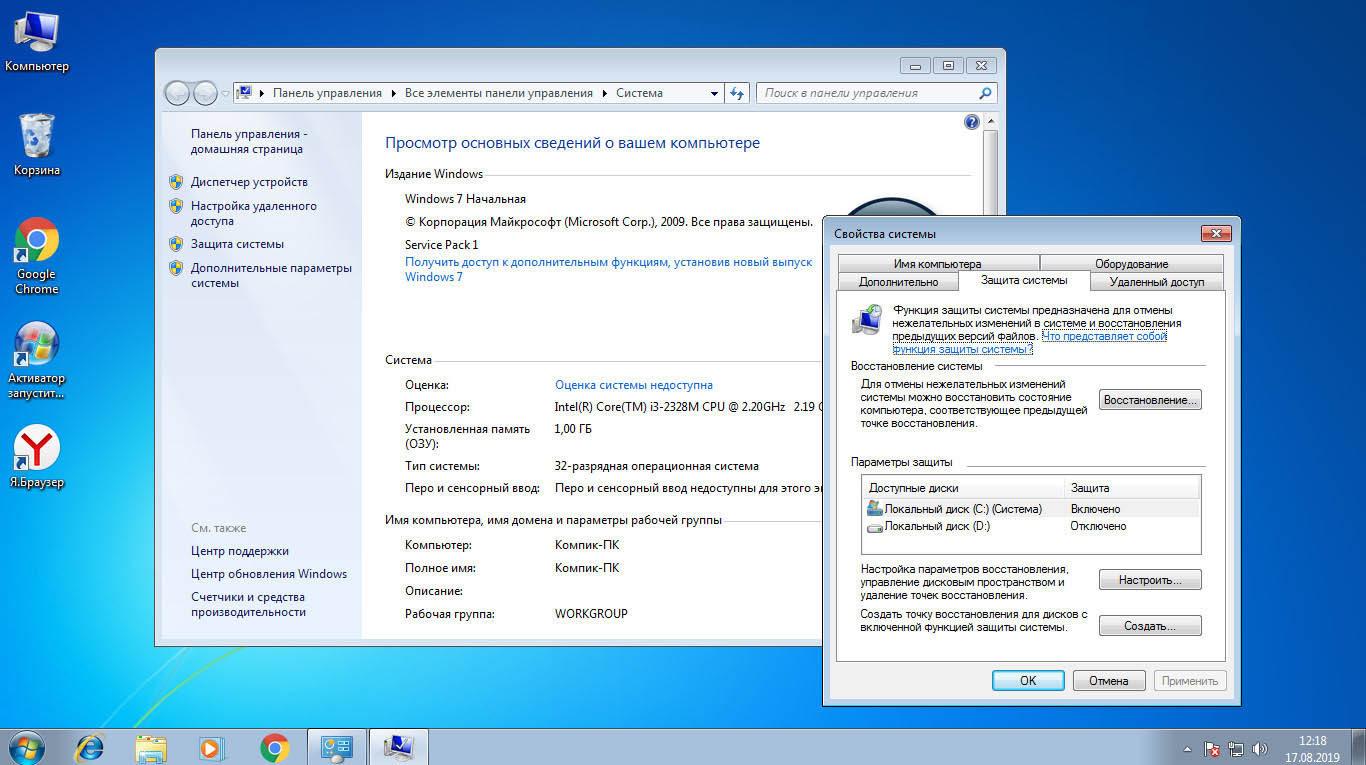Open Центр обновления Windows link
Viewport: 1366px width, 765px height.
point(269,574)
